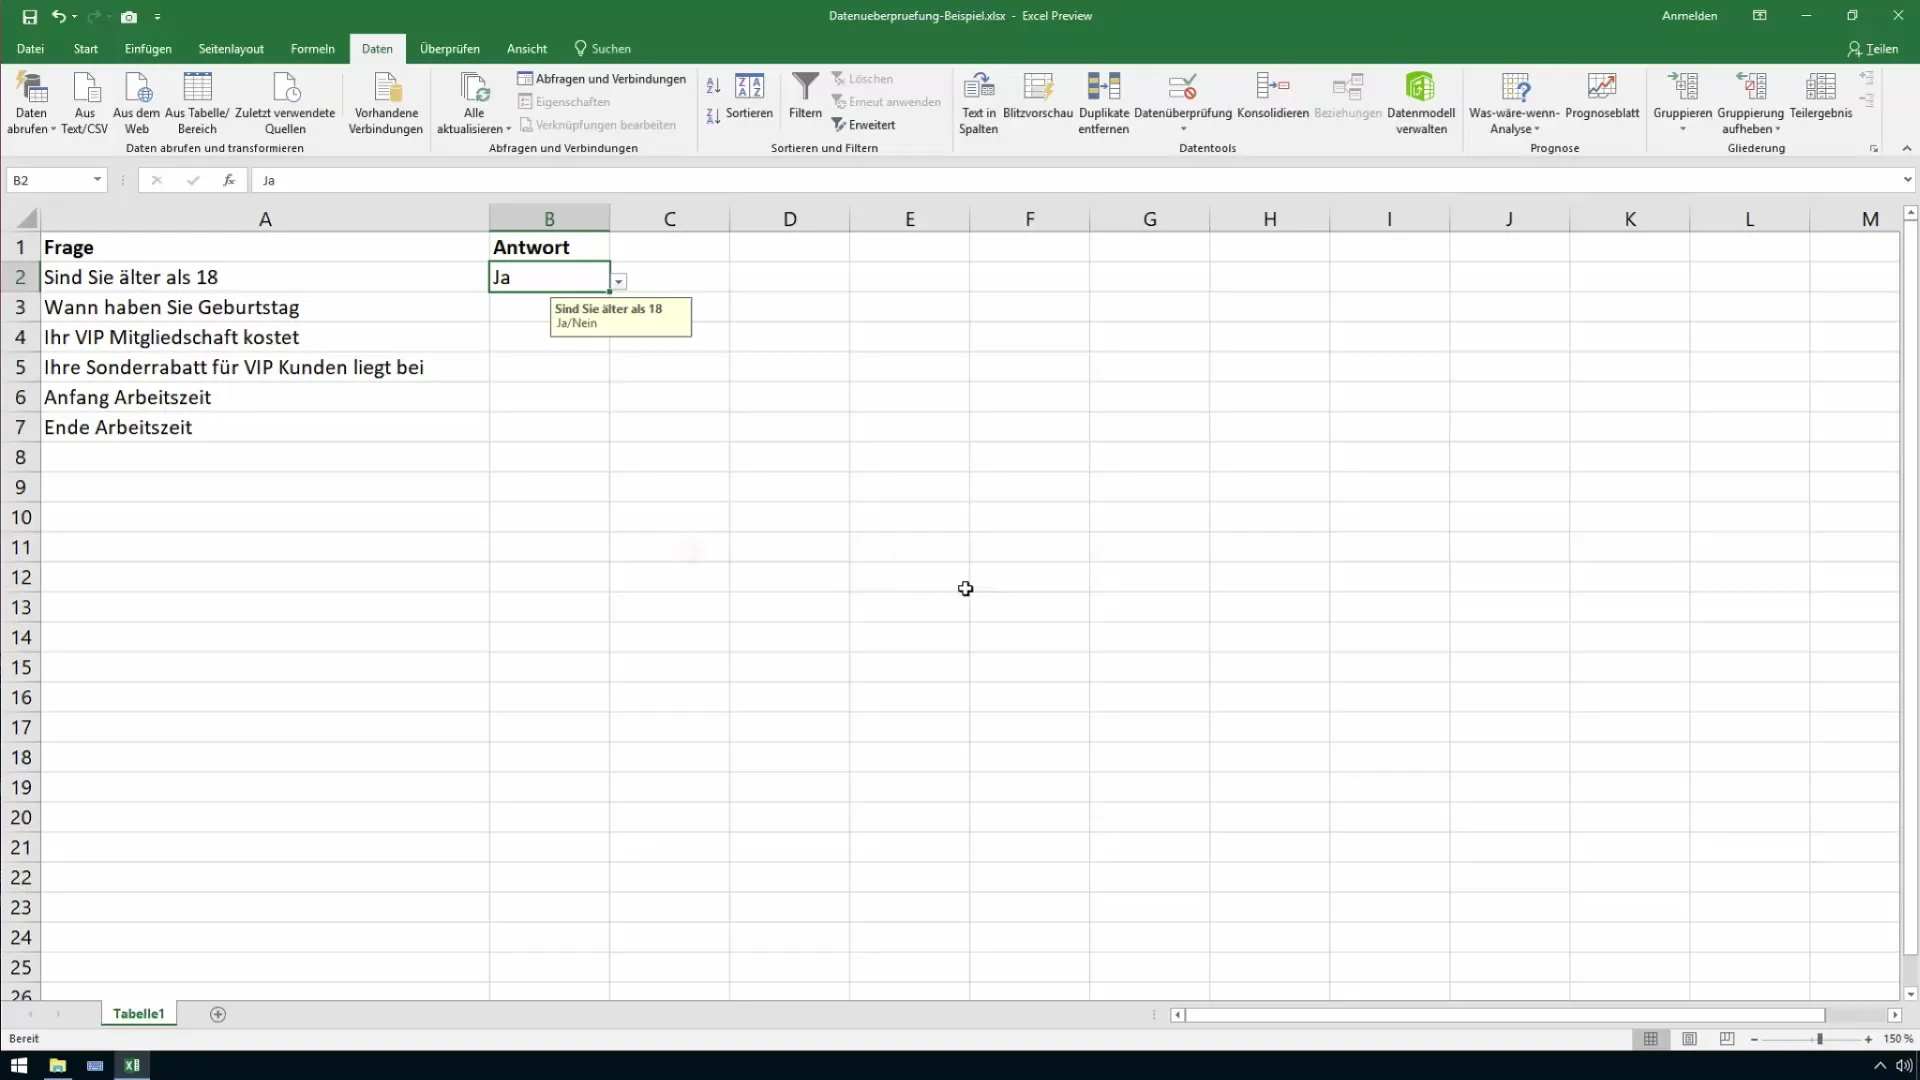Viewport: 1920px width, 1080px height.
Task: Expand the Name Box dropdown arrow
Action: pos(97,180)
